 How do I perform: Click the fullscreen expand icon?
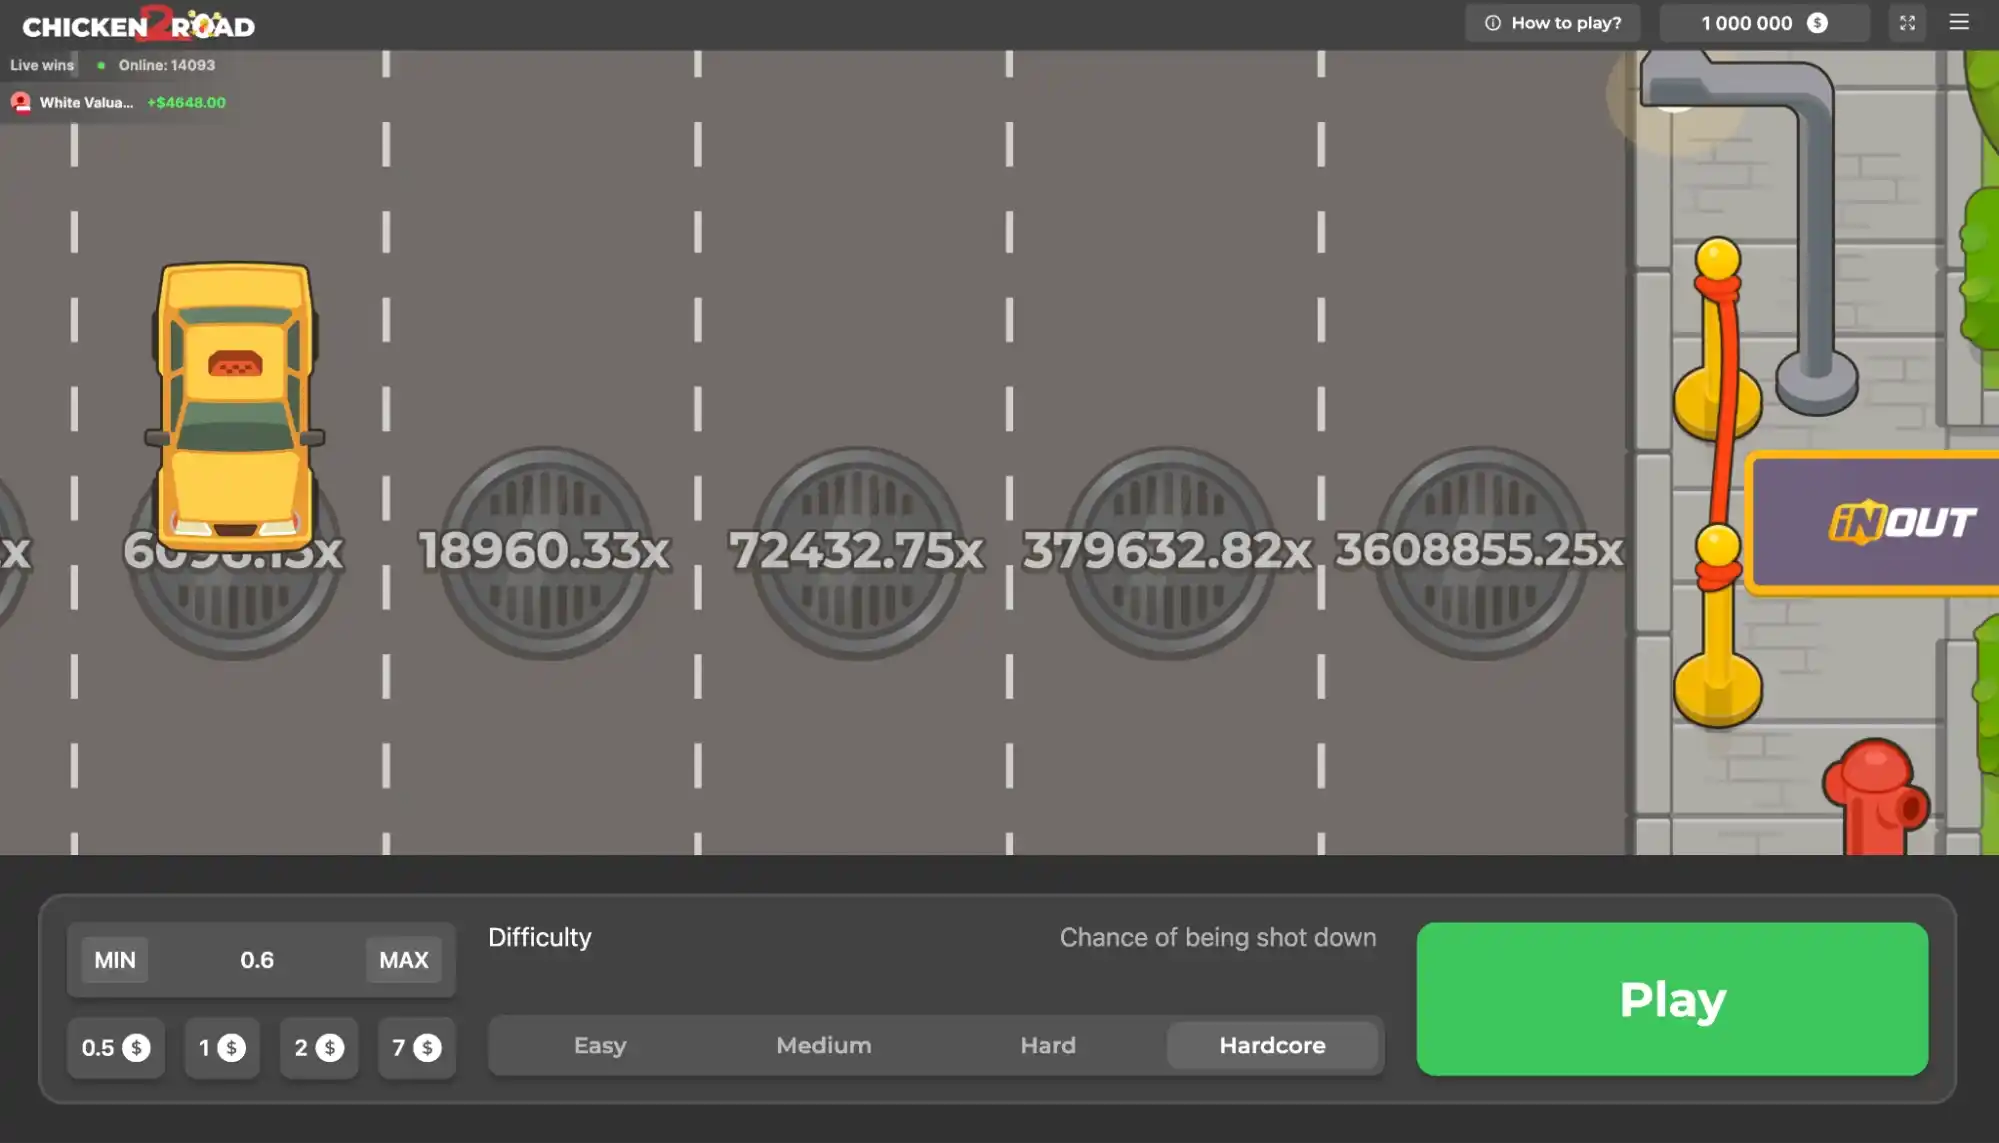point(1907,23)
